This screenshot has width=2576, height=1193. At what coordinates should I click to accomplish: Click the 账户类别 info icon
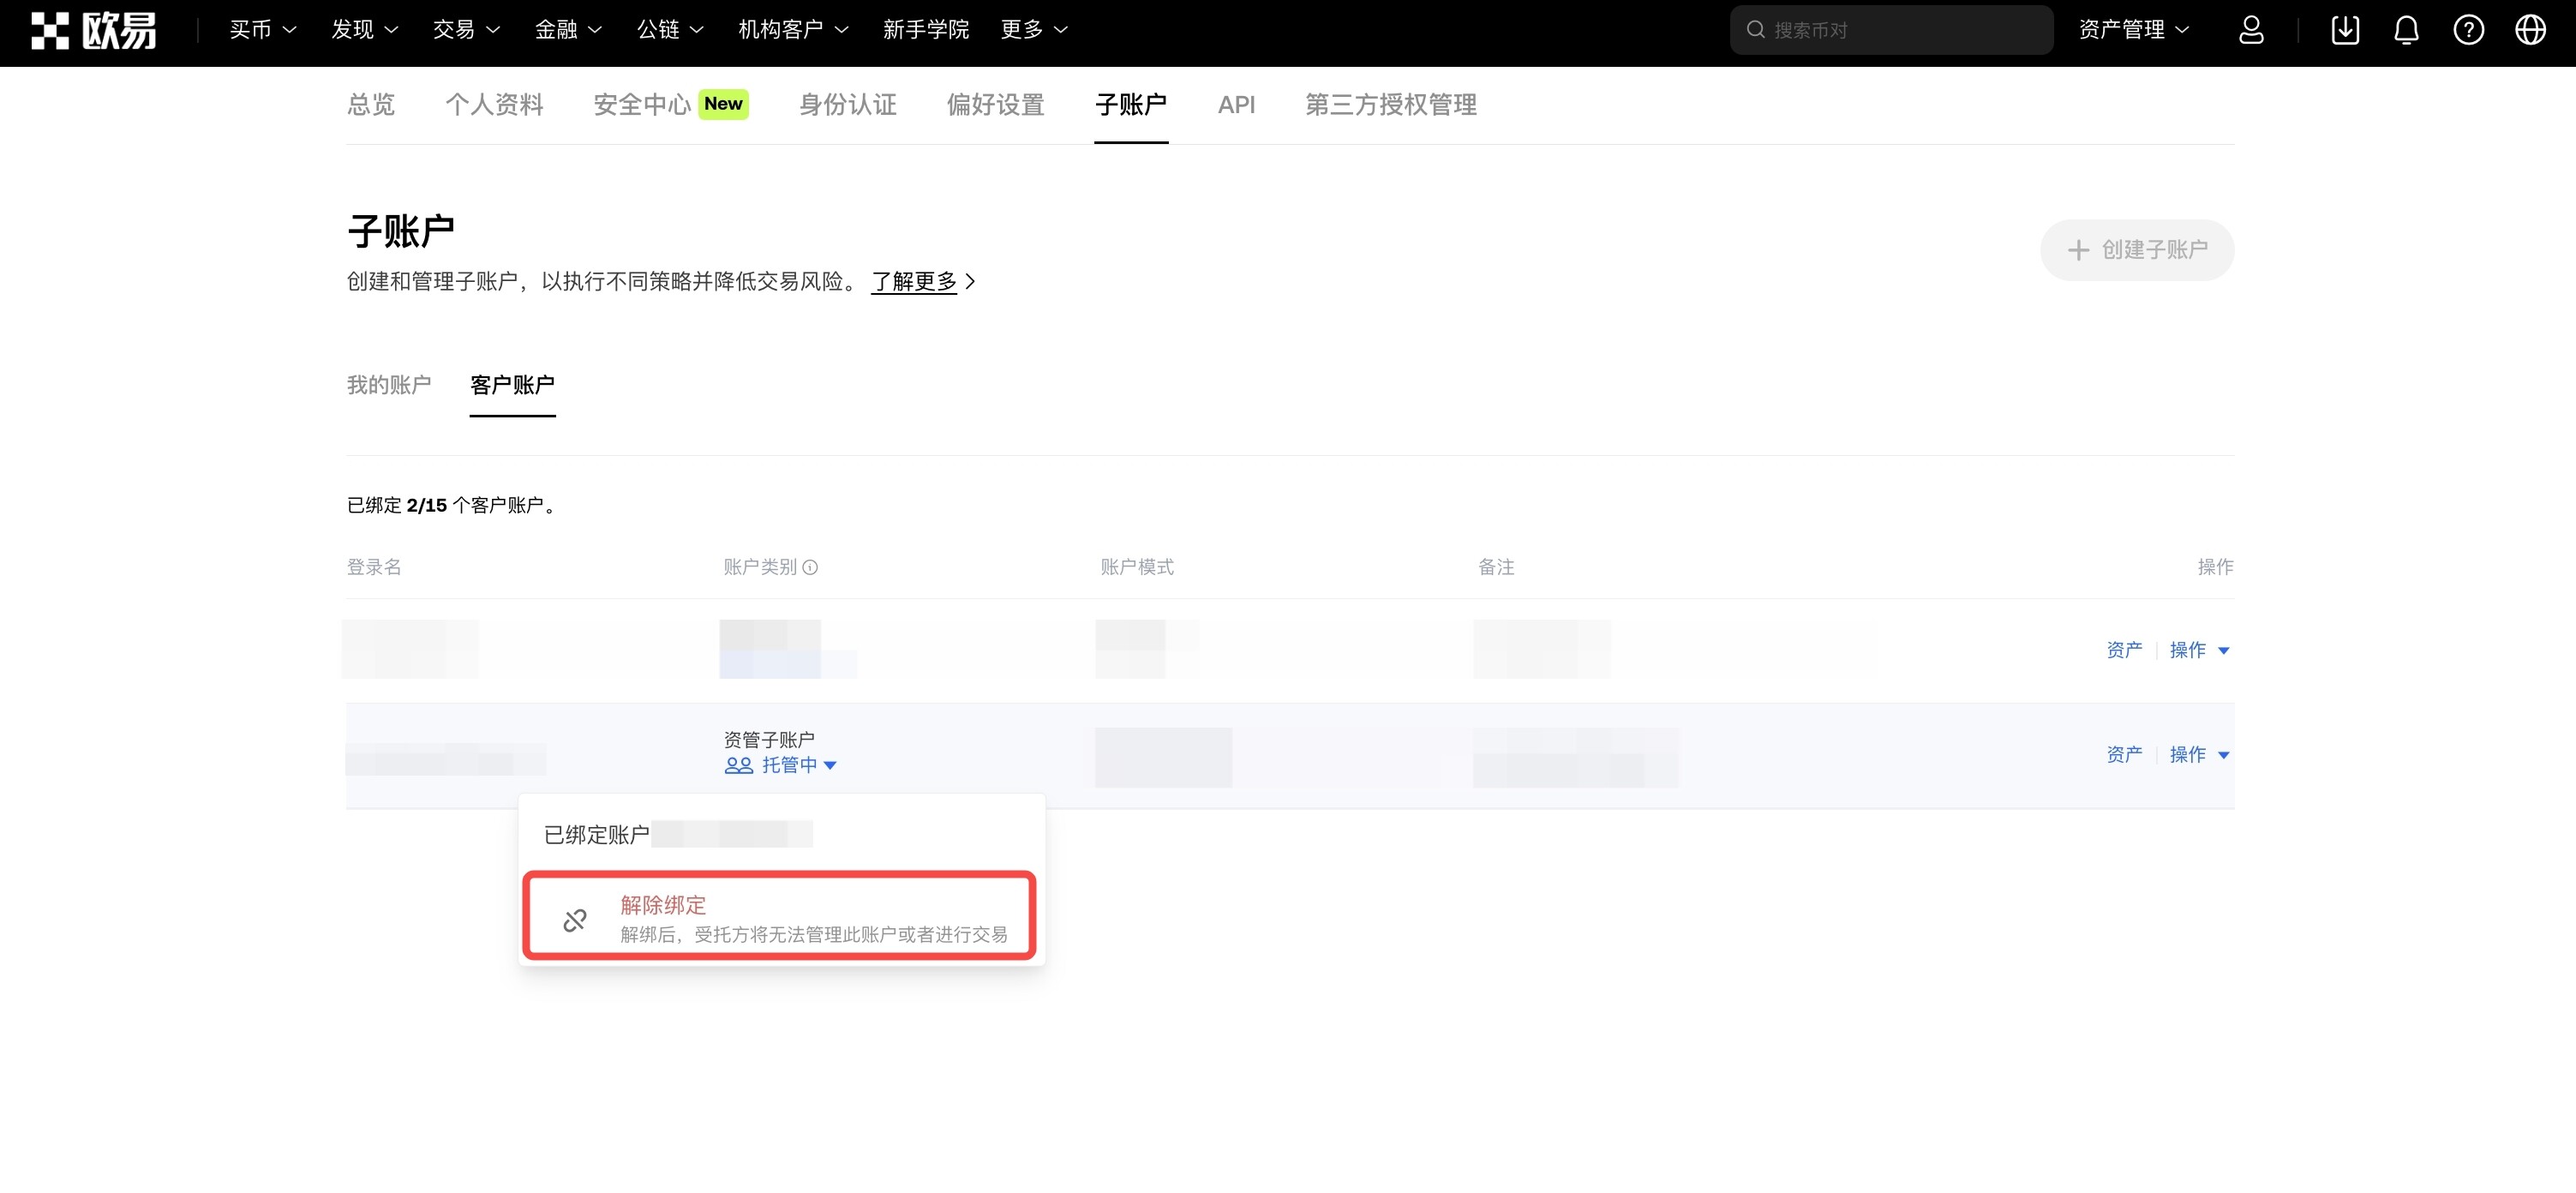[811, 567]
